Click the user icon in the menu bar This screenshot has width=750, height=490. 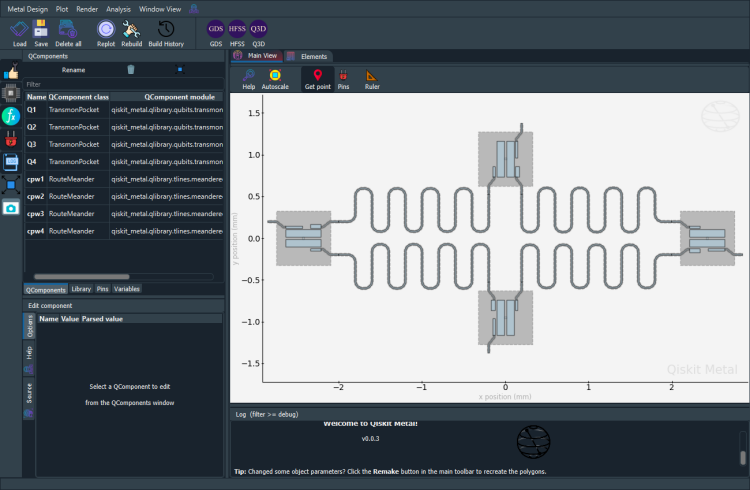click(x=194, y=9)
